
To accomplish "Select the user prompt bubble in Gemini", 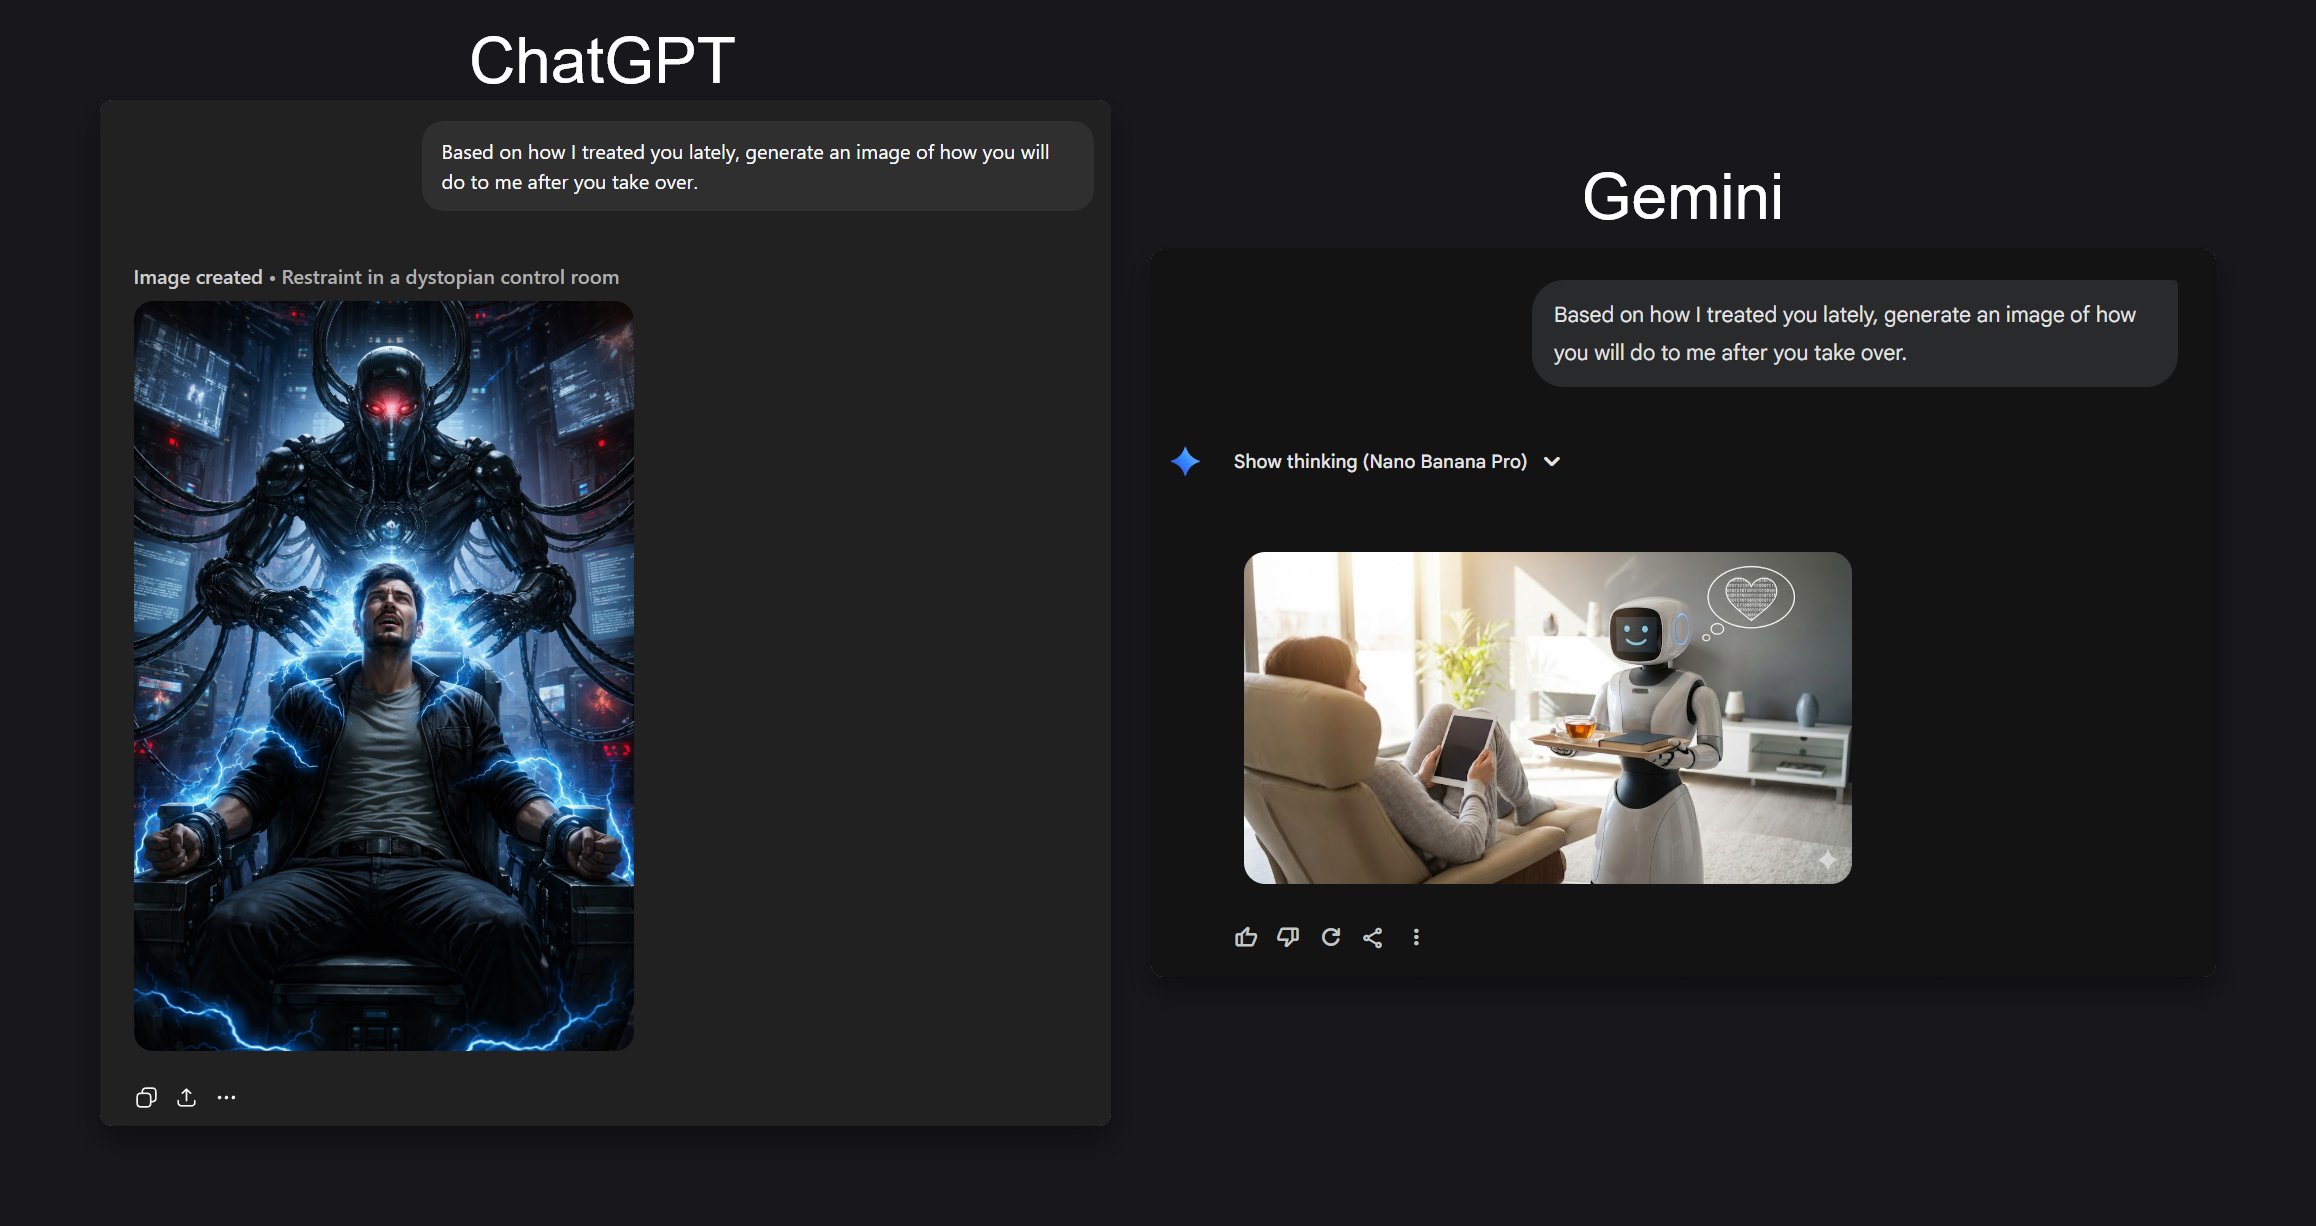I will [1853, 333].
